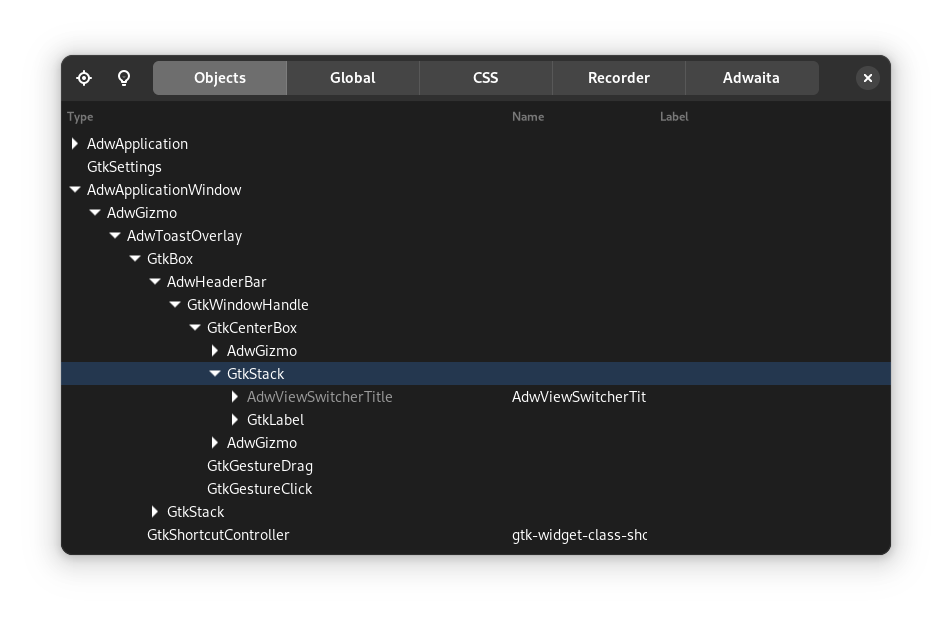Open the lightbulb theme menu
952x622 pixels.
[x=124, y=77]
